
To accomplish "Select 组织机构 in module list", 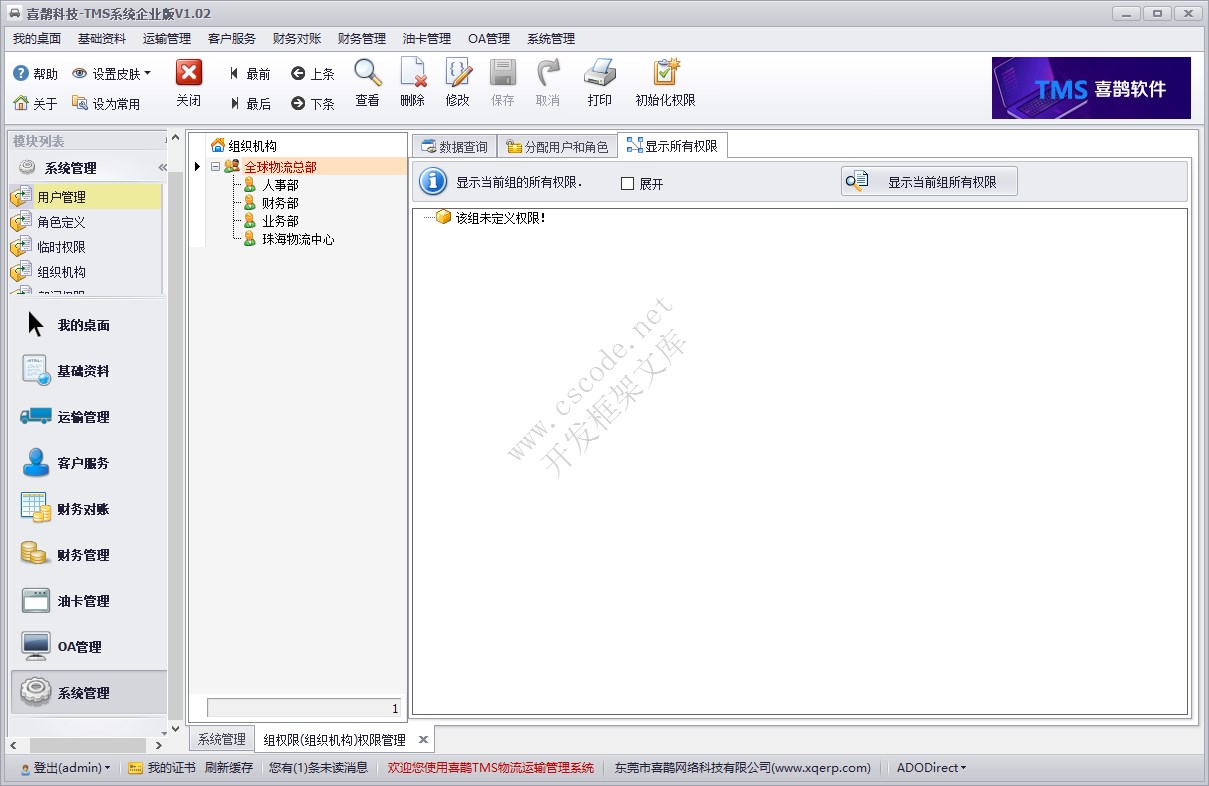I will (85, 272).
